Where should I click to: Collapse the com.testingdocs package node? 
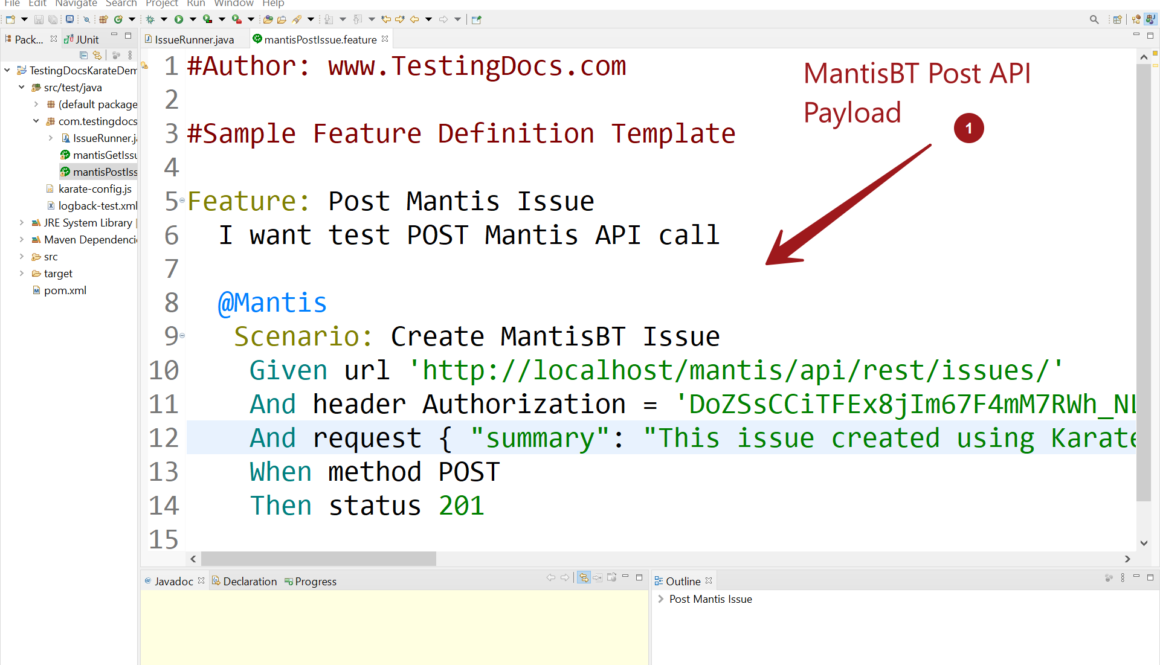click(x=36, y=121)
